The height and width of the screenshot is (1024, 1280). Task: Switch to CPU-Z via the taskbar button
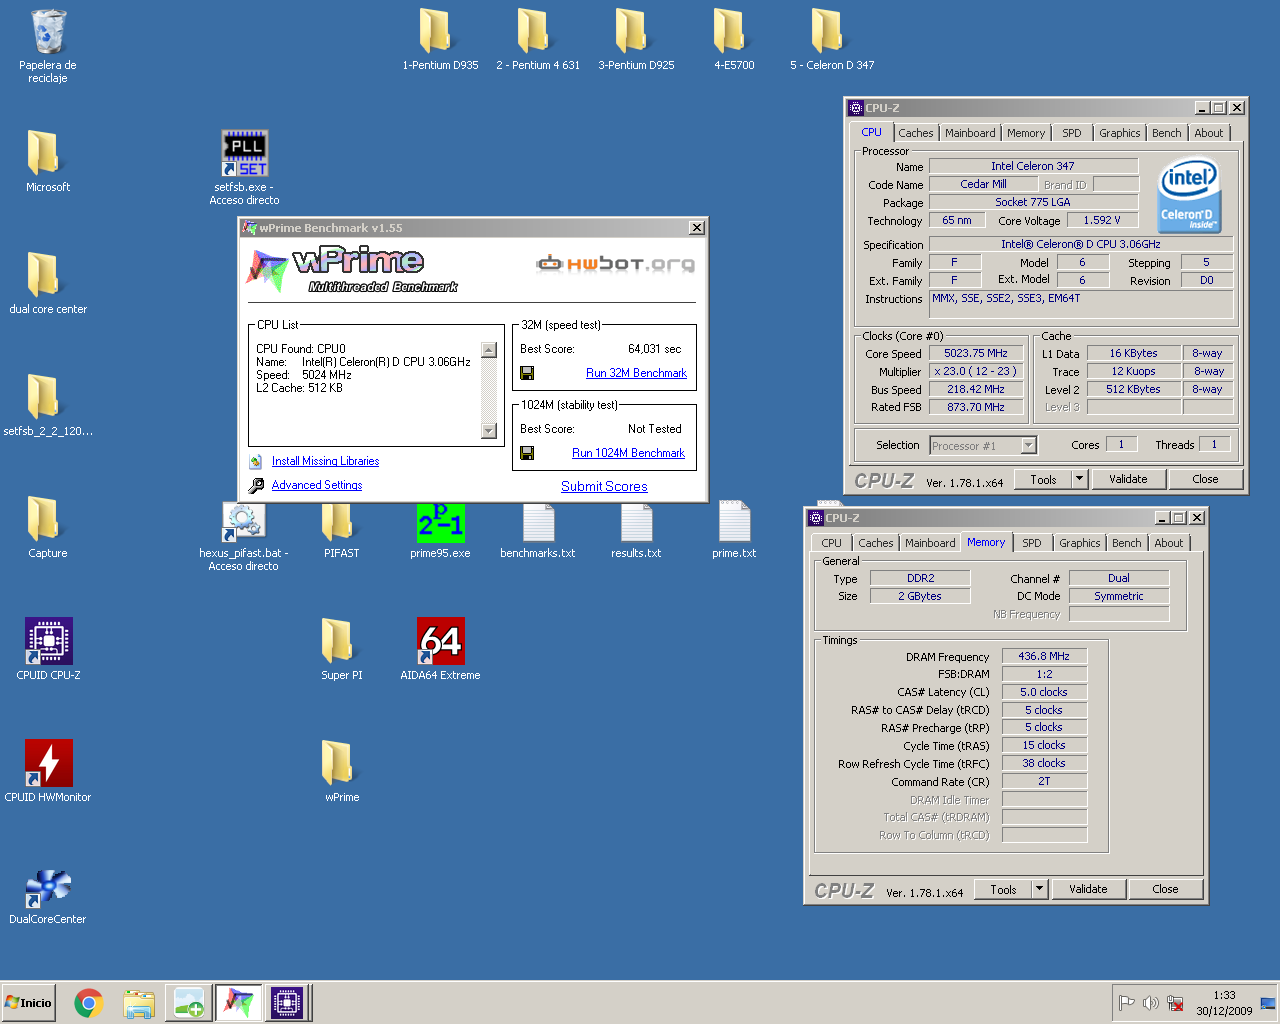tap(287, 1003)
